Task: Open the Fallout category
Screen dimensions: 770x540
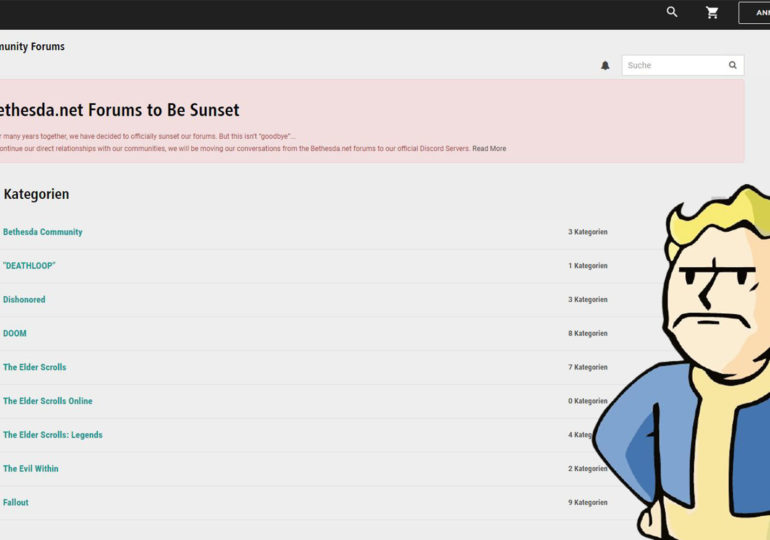Action: coord(16,502)
